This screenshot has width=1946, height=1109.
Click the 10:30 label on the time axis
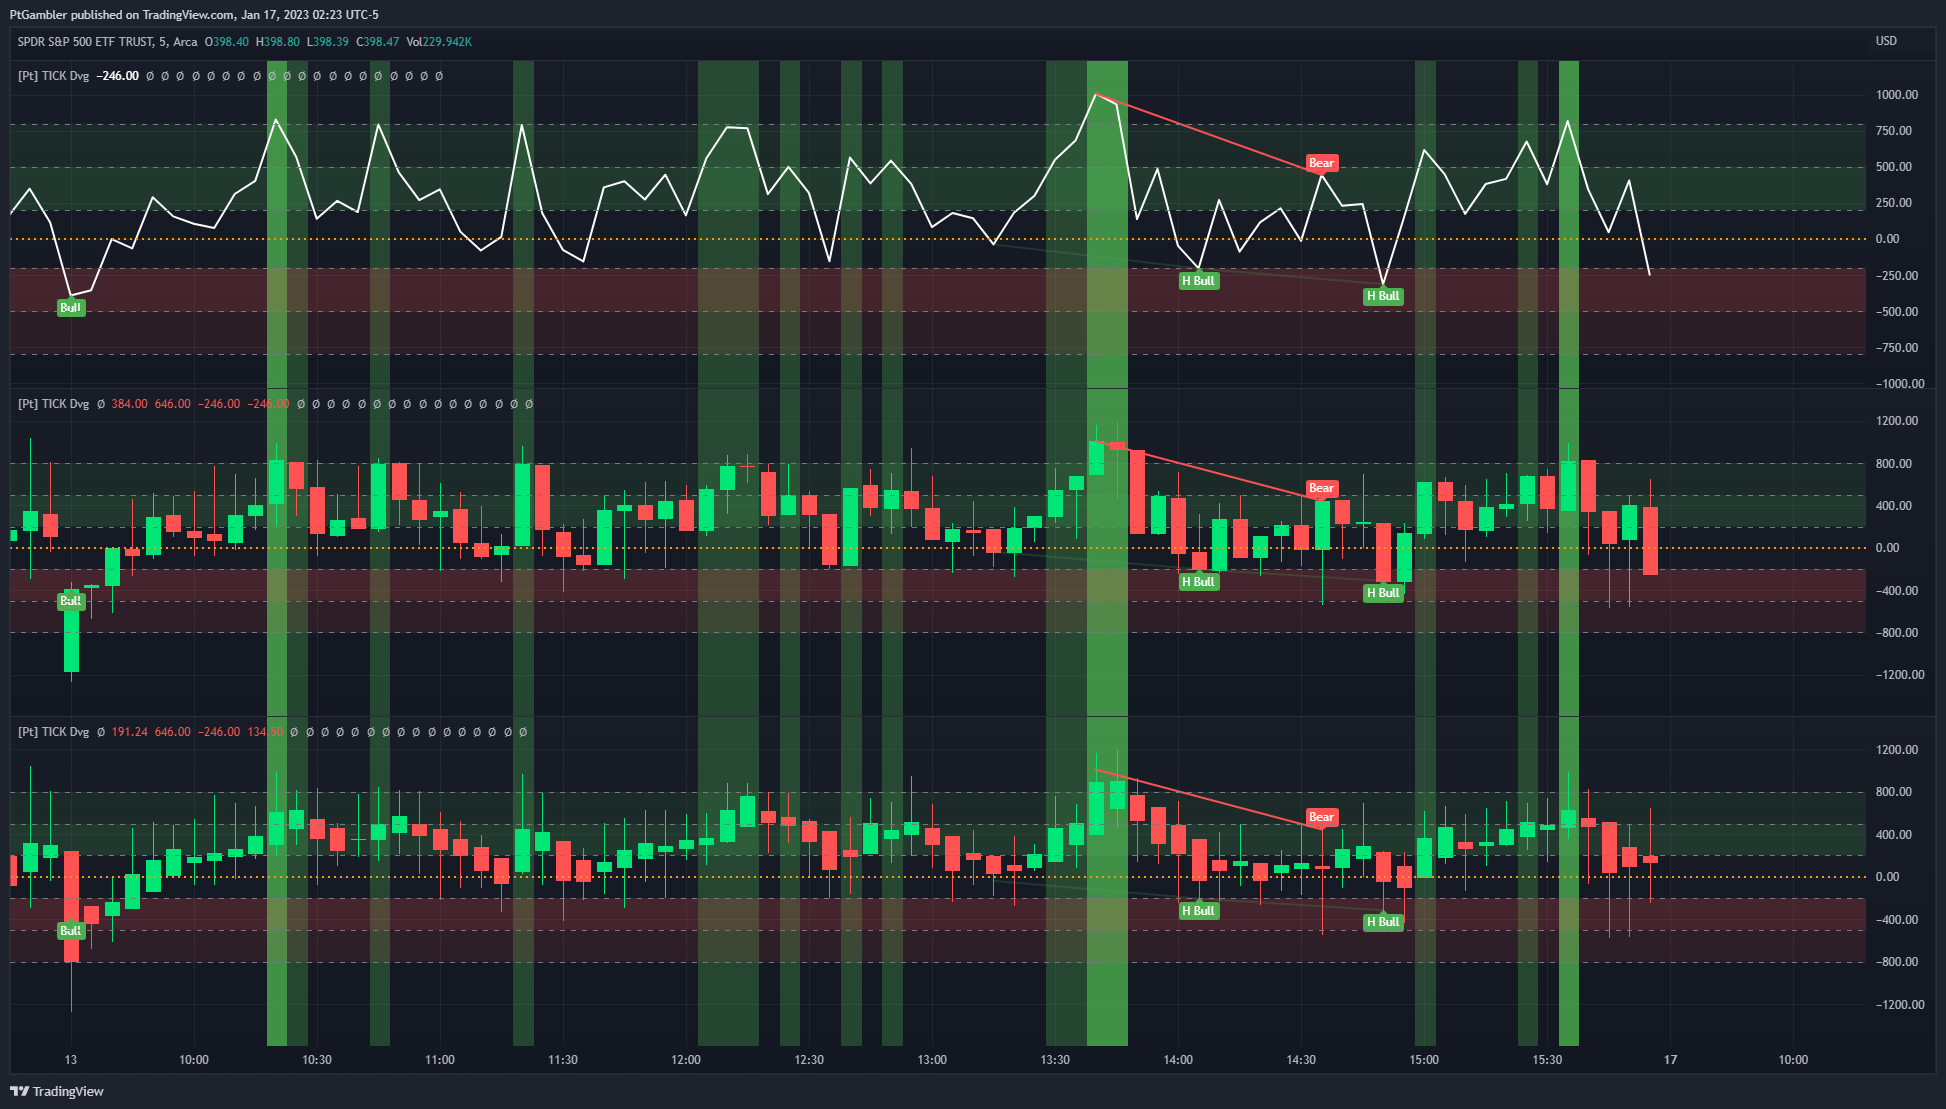[317, 1060]
